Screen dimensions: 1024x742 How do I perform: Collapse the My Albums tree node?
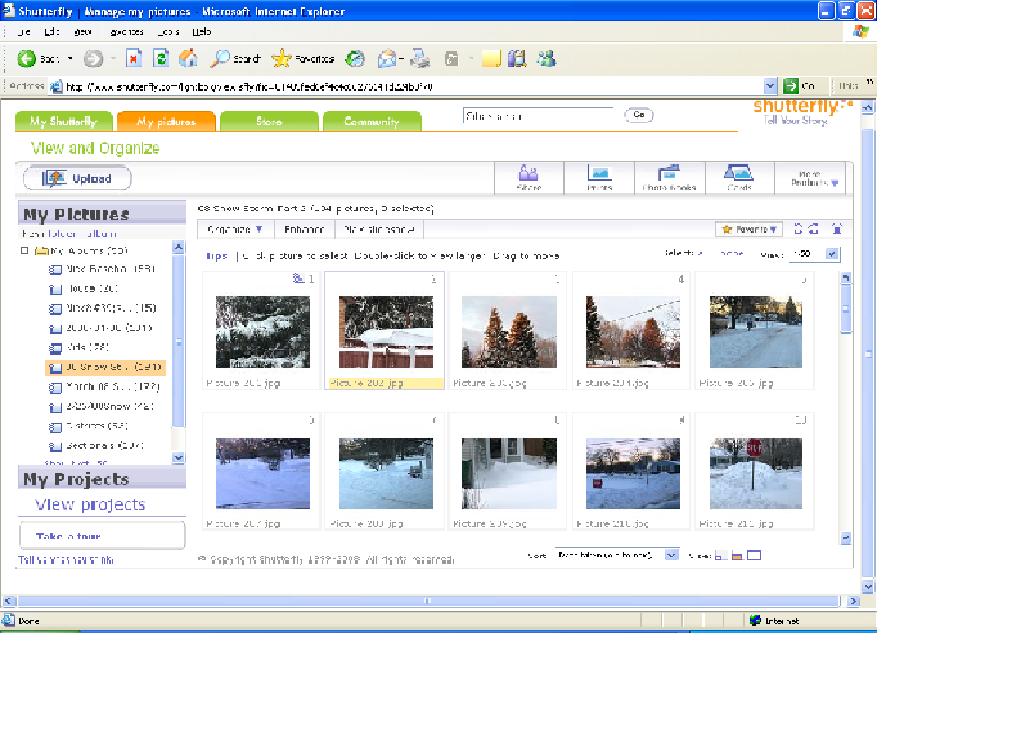pyautogui.click(x=25, y=251)
